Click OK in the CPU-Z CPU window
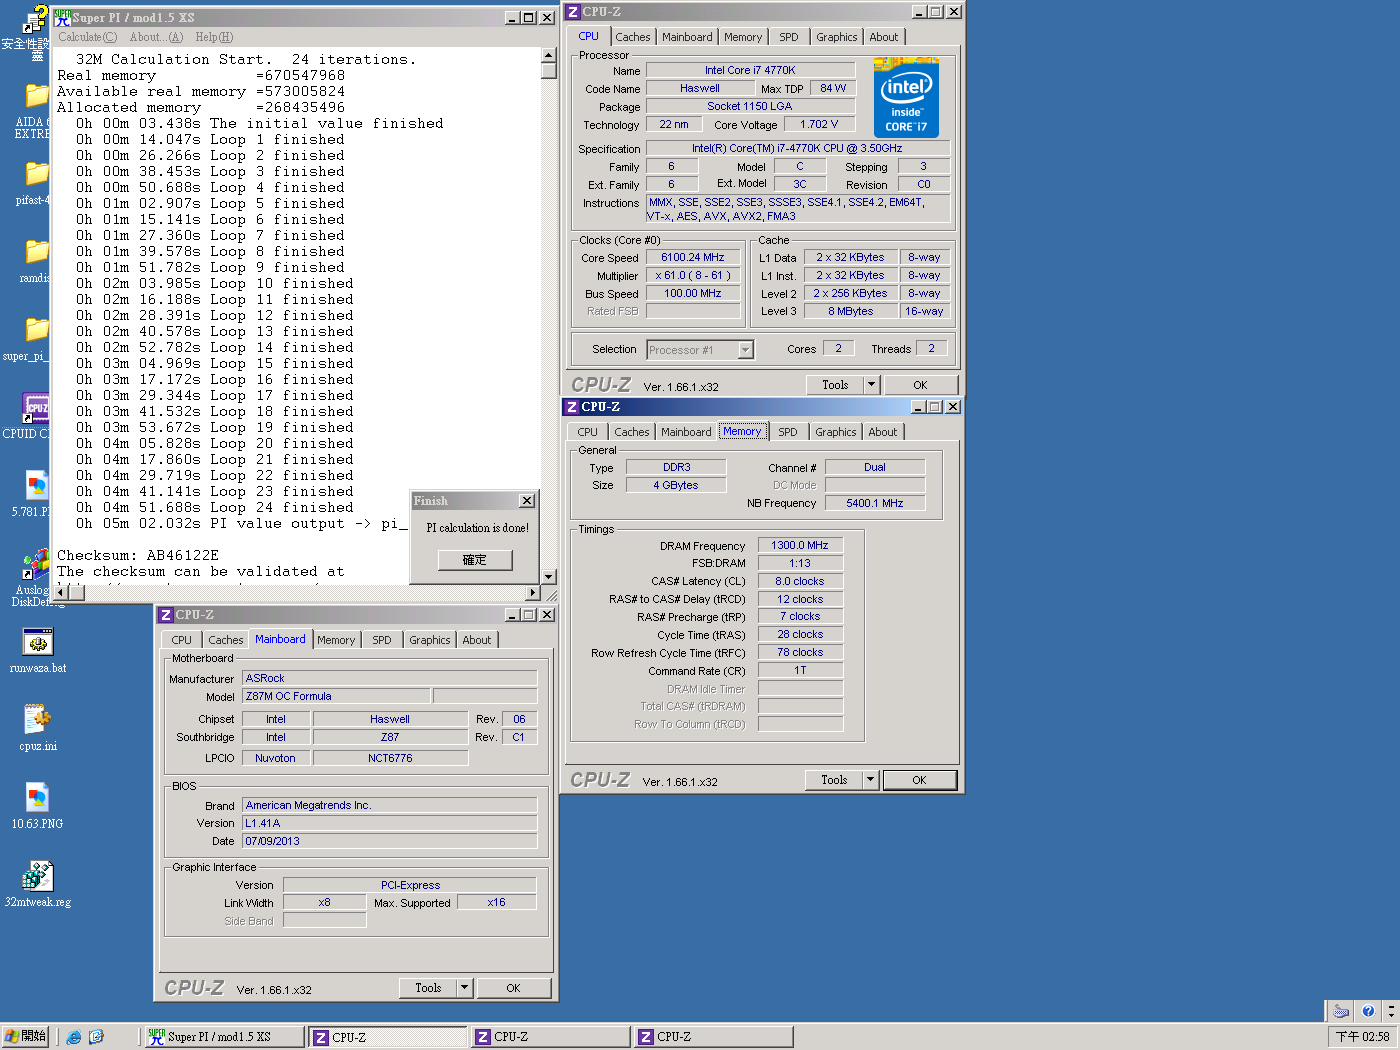The height and width of the screenshot is (1050, 1400). (920, 385)
